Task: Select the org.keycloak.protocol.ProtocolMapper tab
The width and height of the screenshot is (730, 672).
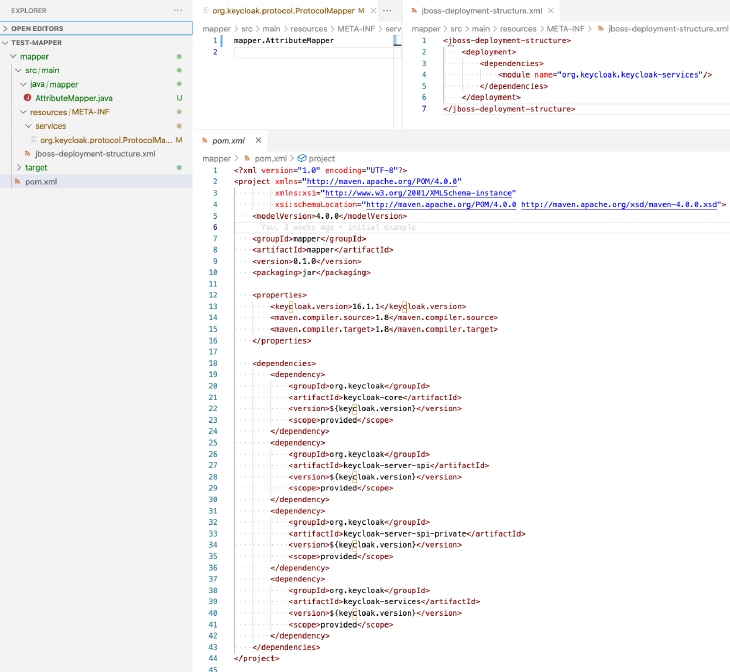Action: point(283,10)
